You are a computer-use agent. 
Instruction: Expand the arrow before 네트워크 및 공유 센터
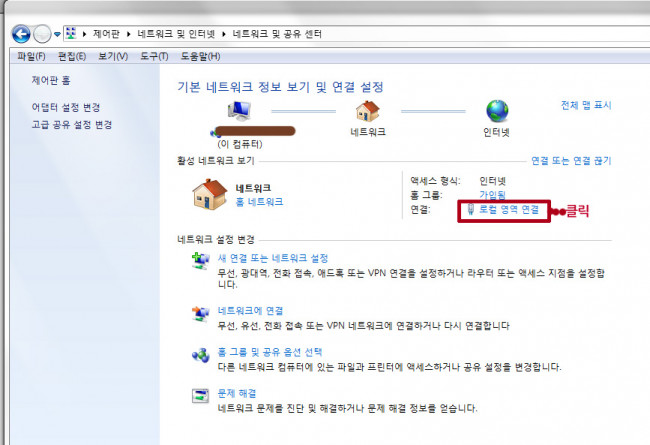pos(224,34)
